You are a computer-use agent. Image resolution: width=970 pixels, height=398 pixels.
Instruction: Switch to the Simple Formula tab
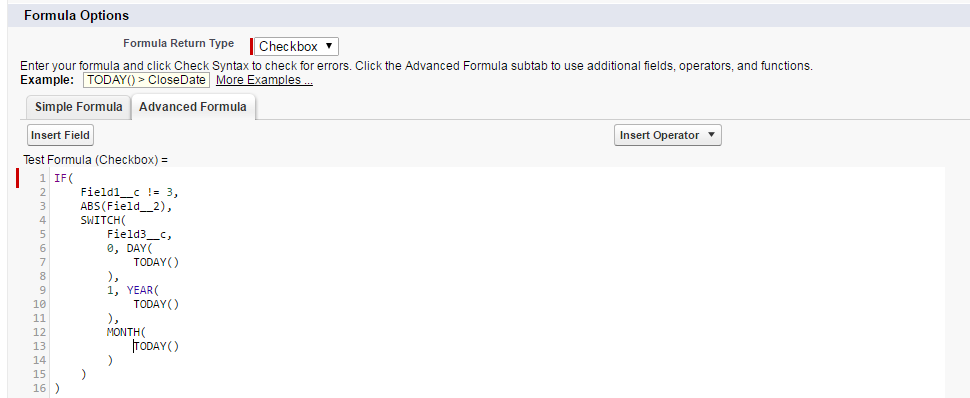(79, 106)
